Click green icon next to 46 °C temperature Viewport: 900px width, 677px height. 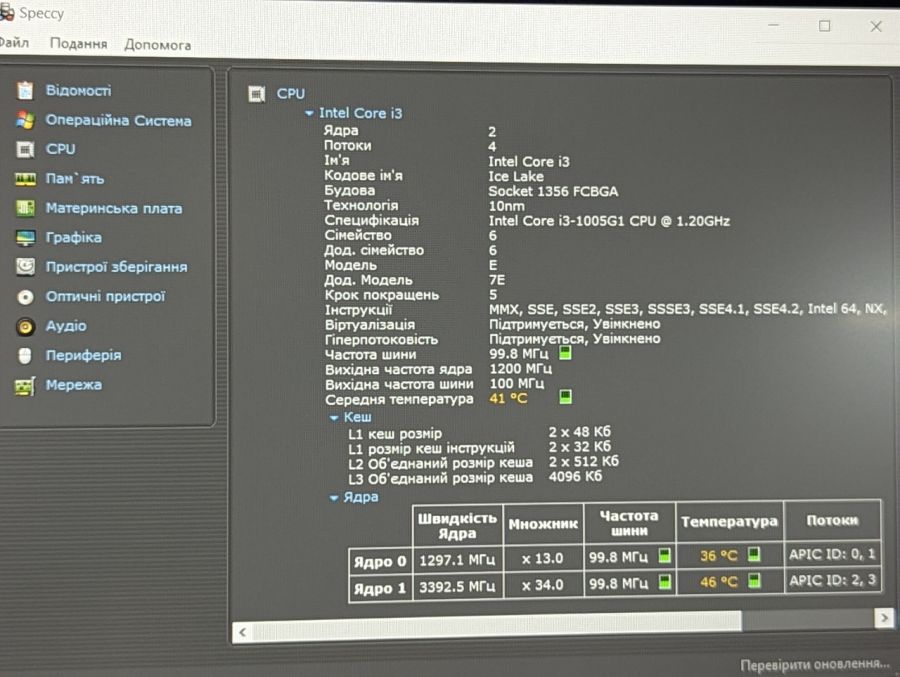(755, 581)
